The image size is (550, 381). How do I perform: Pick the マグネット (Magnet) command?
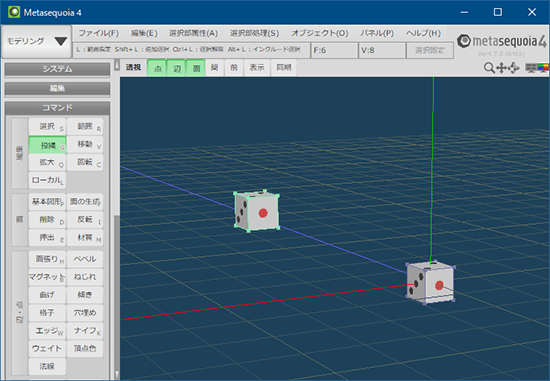click(47, 277)
